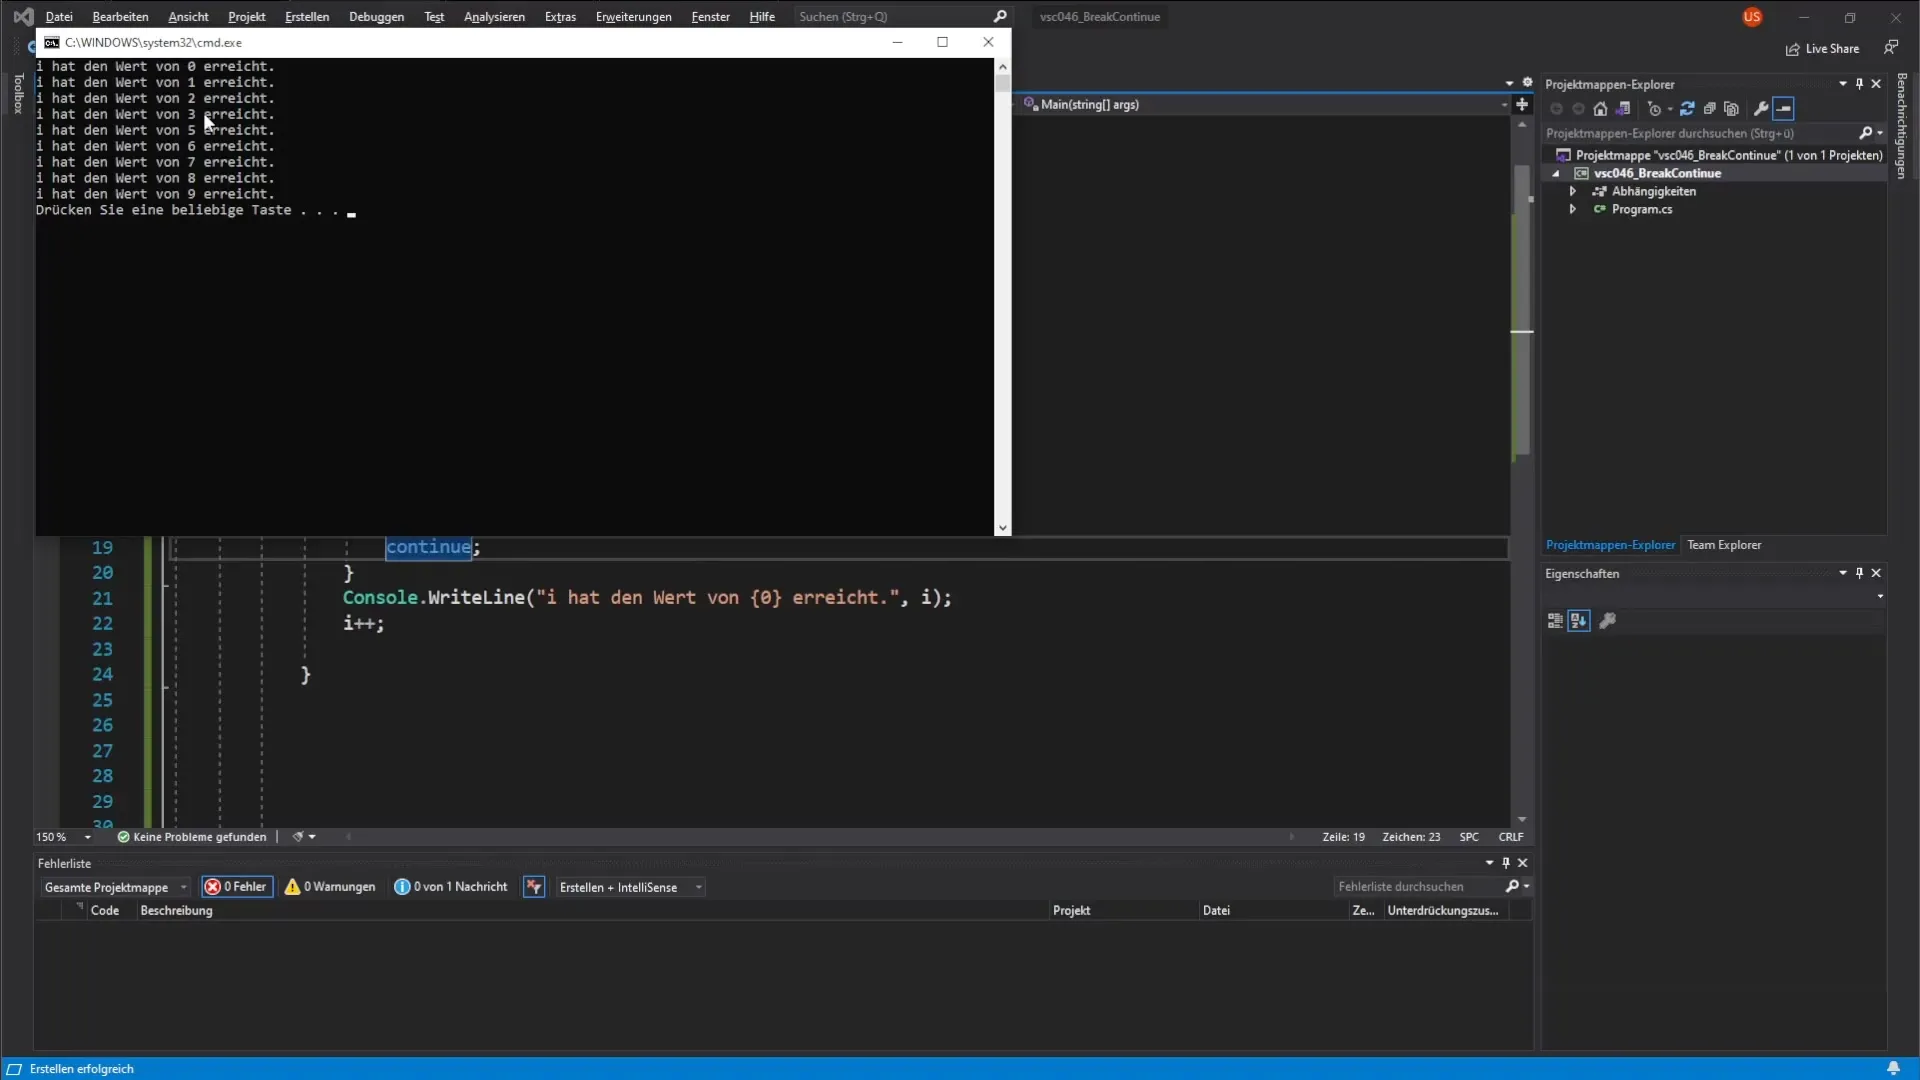Click editor split window icon

pos(1522,104)
